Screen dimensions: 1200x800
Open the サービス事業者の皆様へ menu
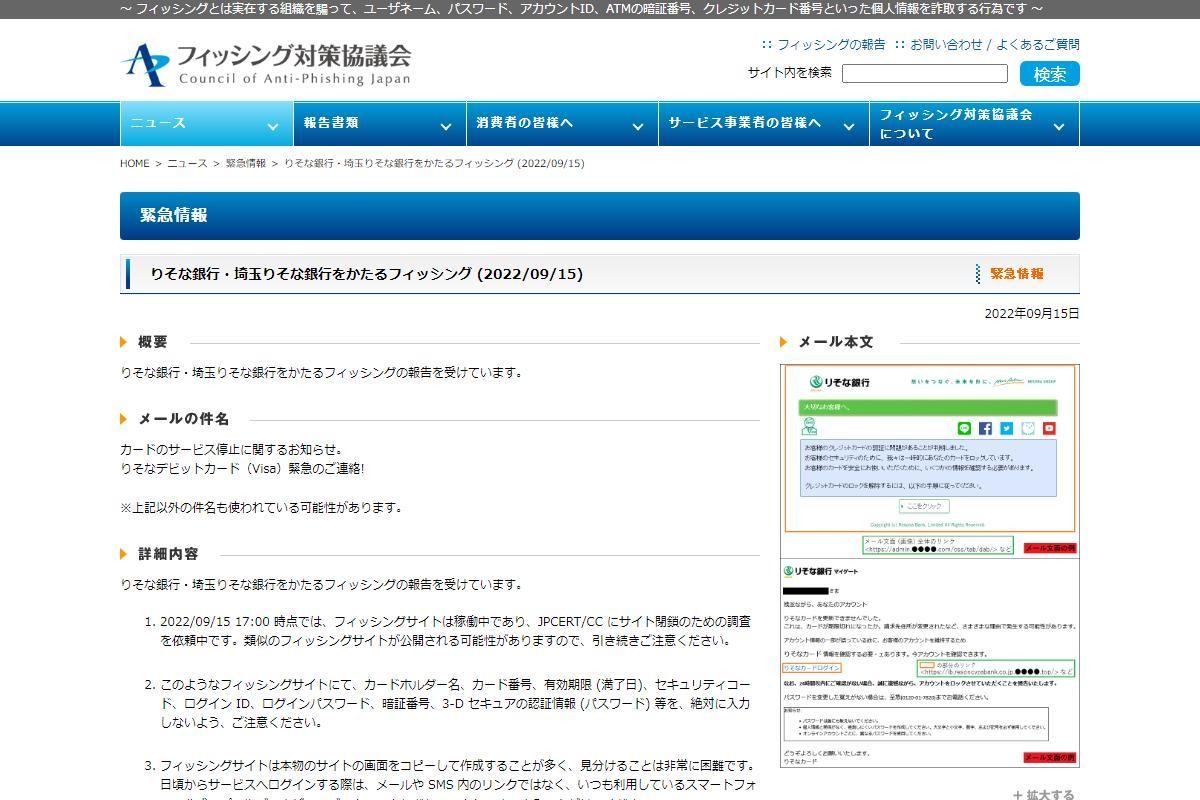[x=762, y=123]
